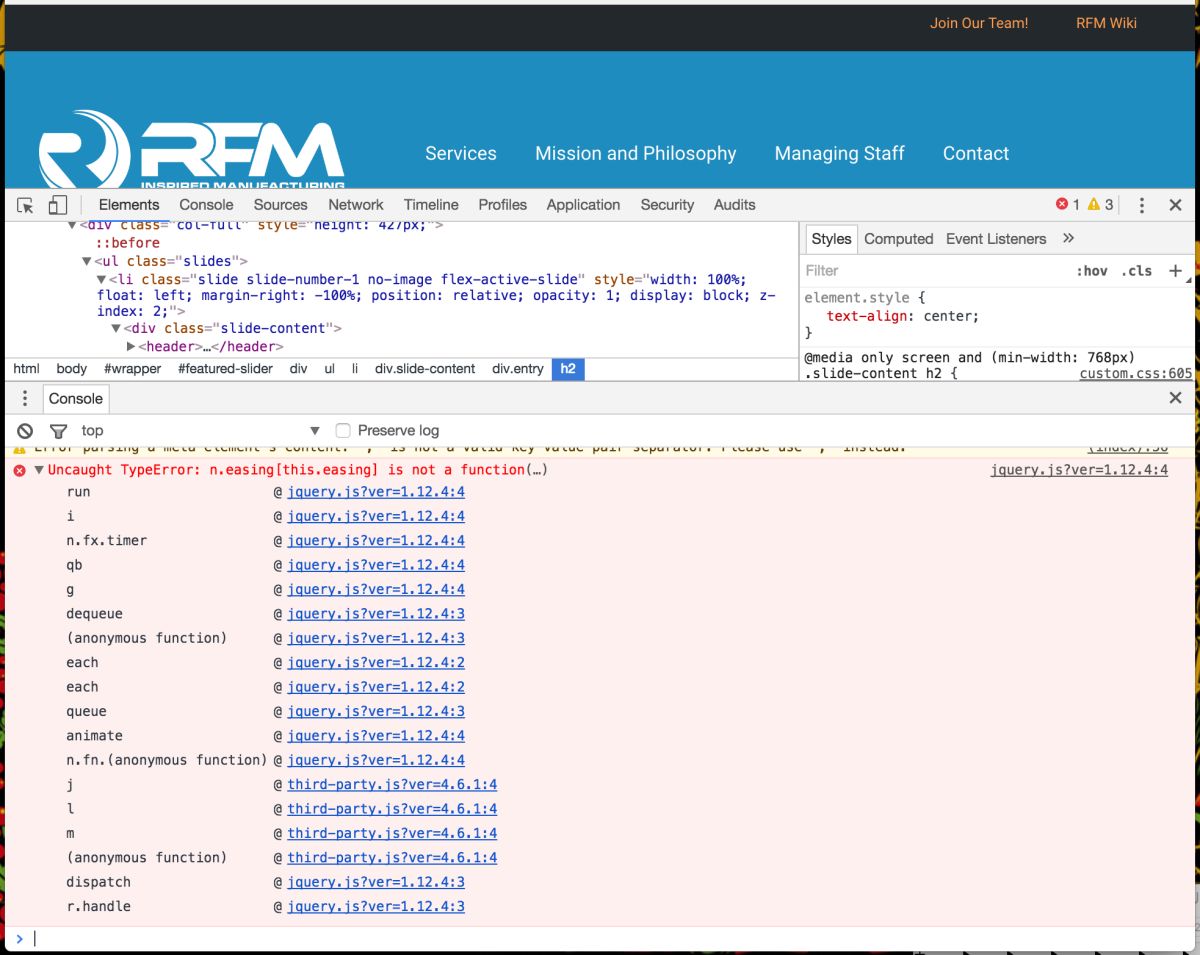Open Managing Staff nav item
The height and width of the screenshot is (955, 1200).
click(840, 154)
